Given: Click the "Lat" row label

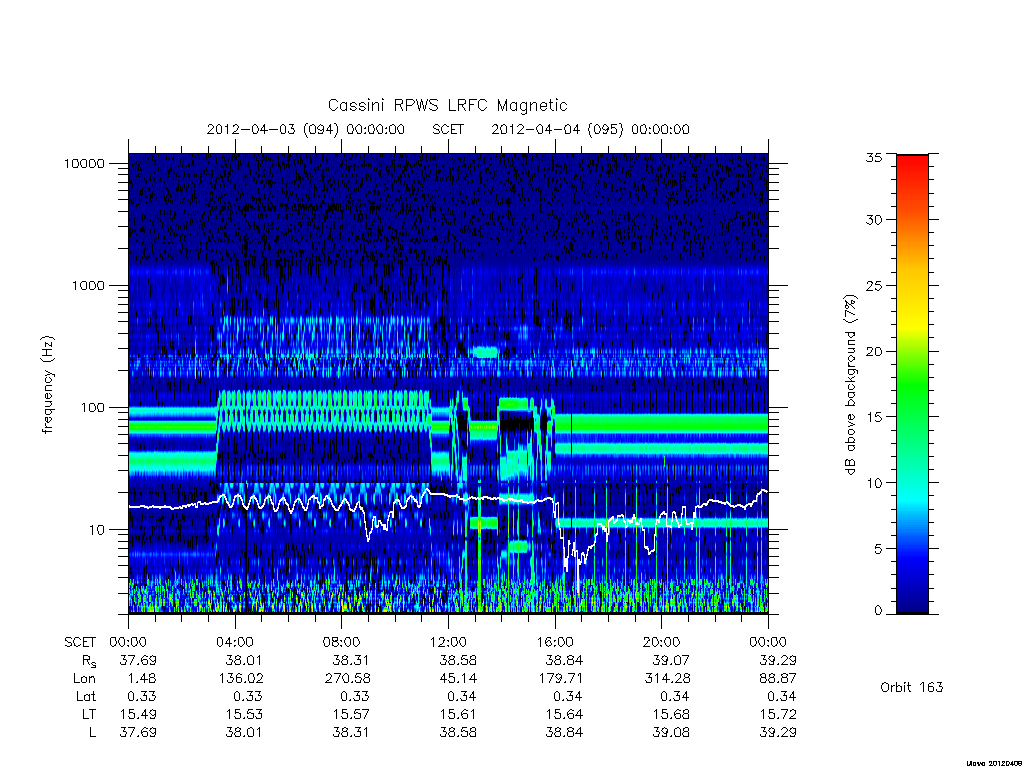Looking at the screenshot, I should pos(86,696).
